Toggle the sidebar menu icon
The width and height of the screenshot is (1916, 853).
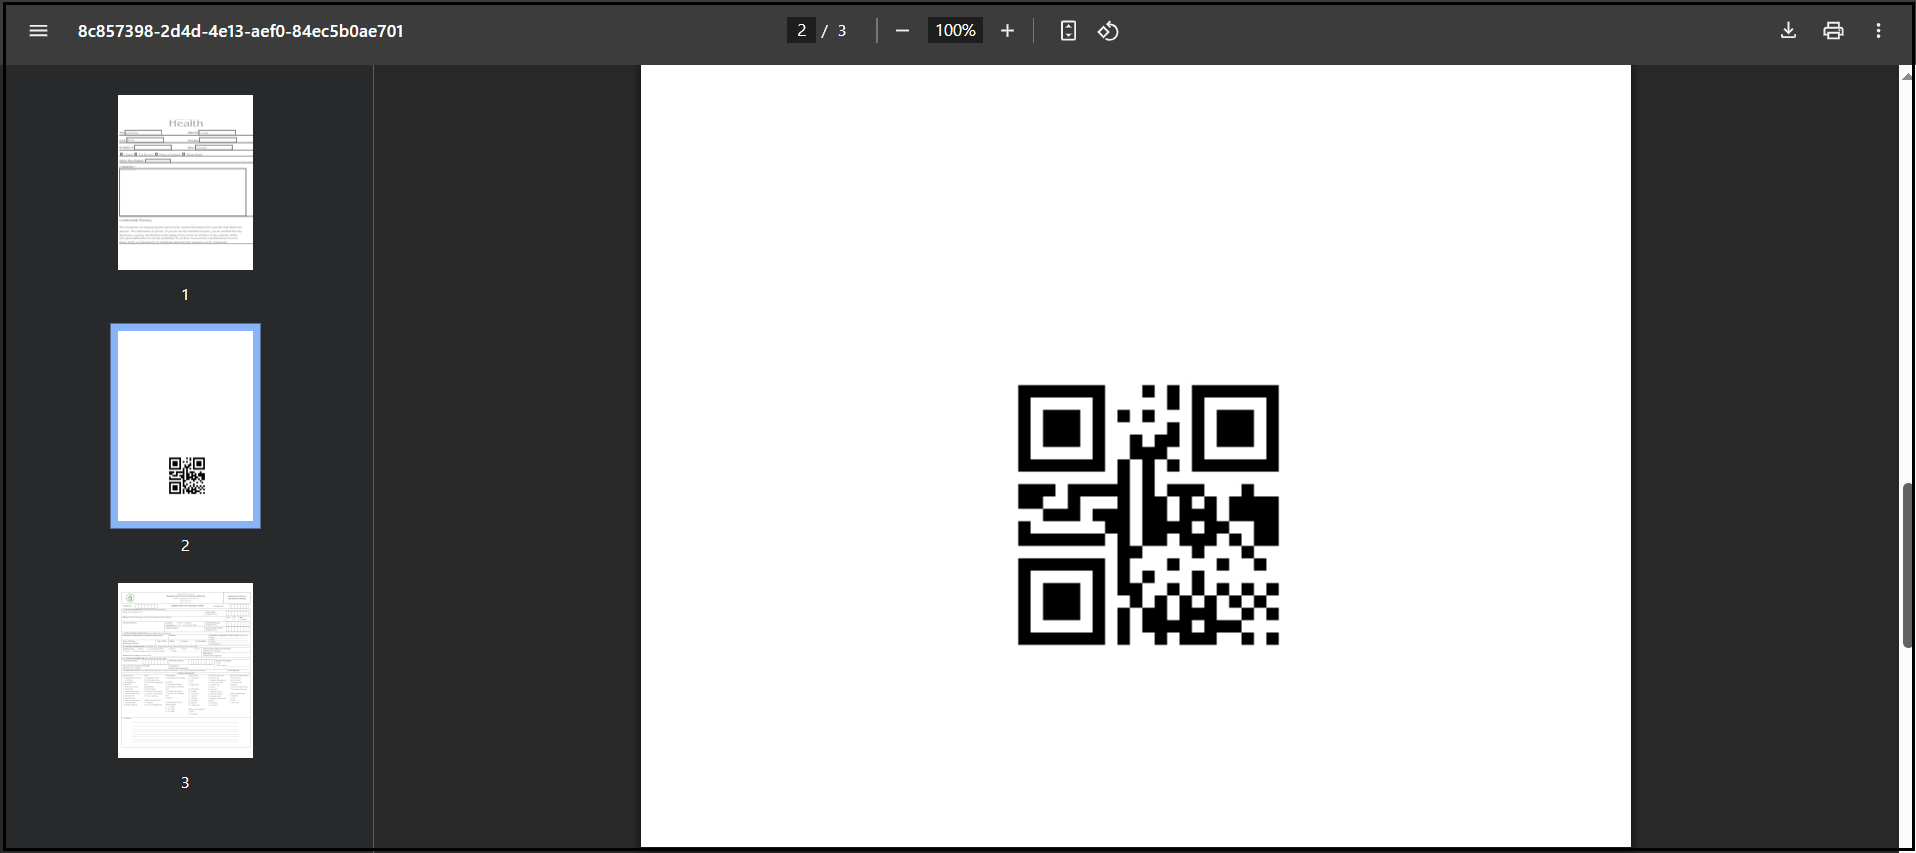tap(38, 31)
